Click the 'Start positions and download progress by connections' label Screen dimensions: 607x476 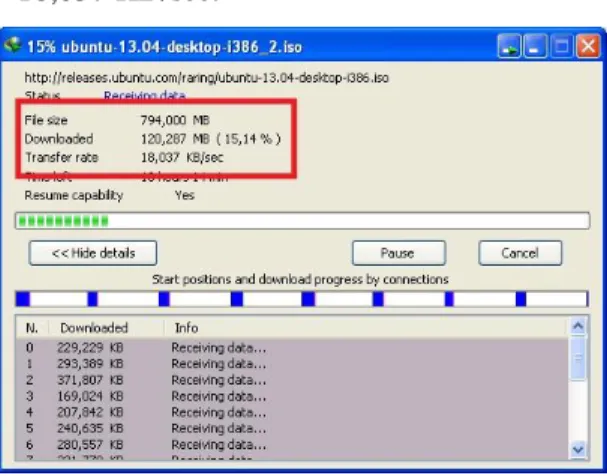[x=300, y=279]
